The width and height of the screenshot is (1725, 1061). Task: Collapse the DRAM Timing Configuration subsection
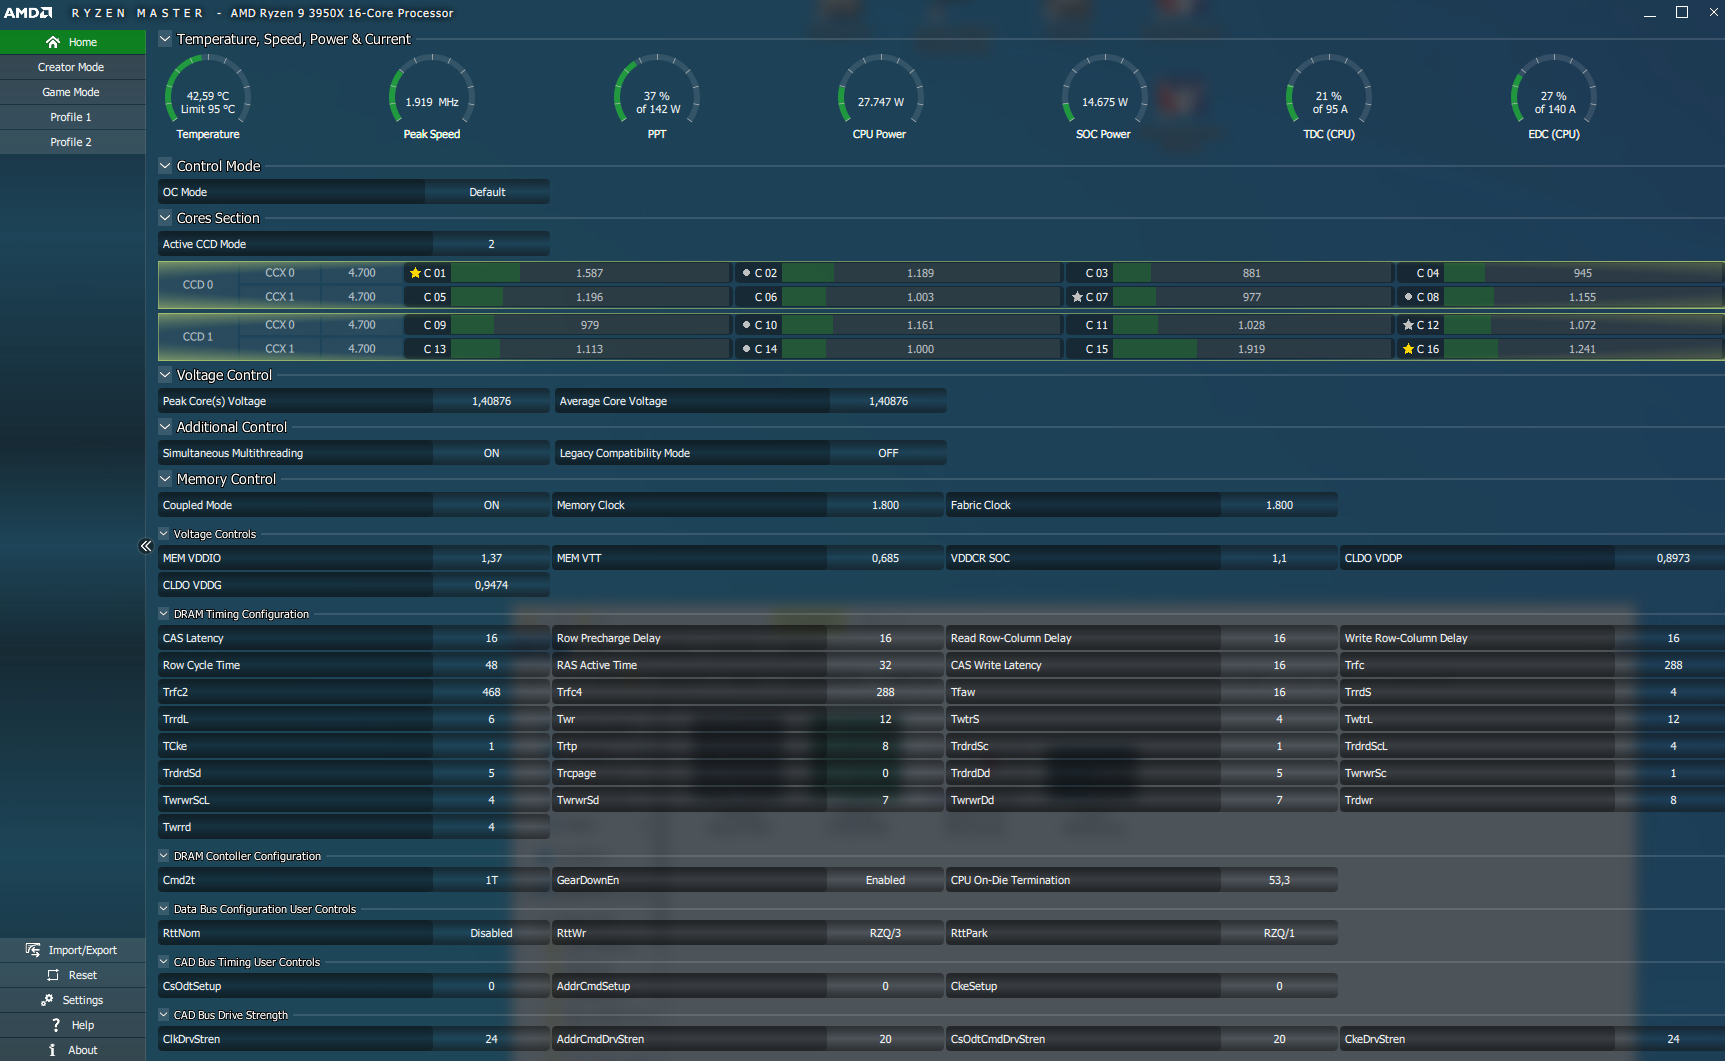164,614
